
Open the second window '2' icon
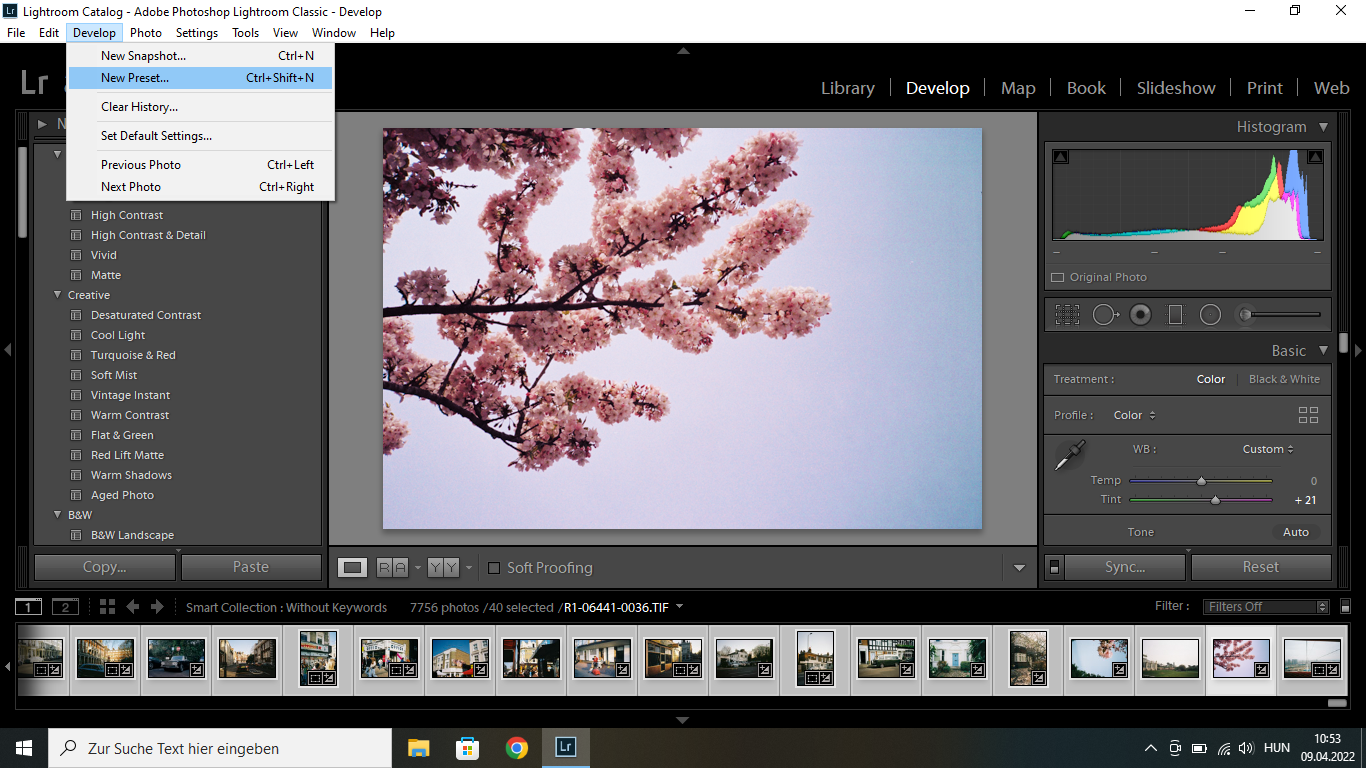(65, 607)
